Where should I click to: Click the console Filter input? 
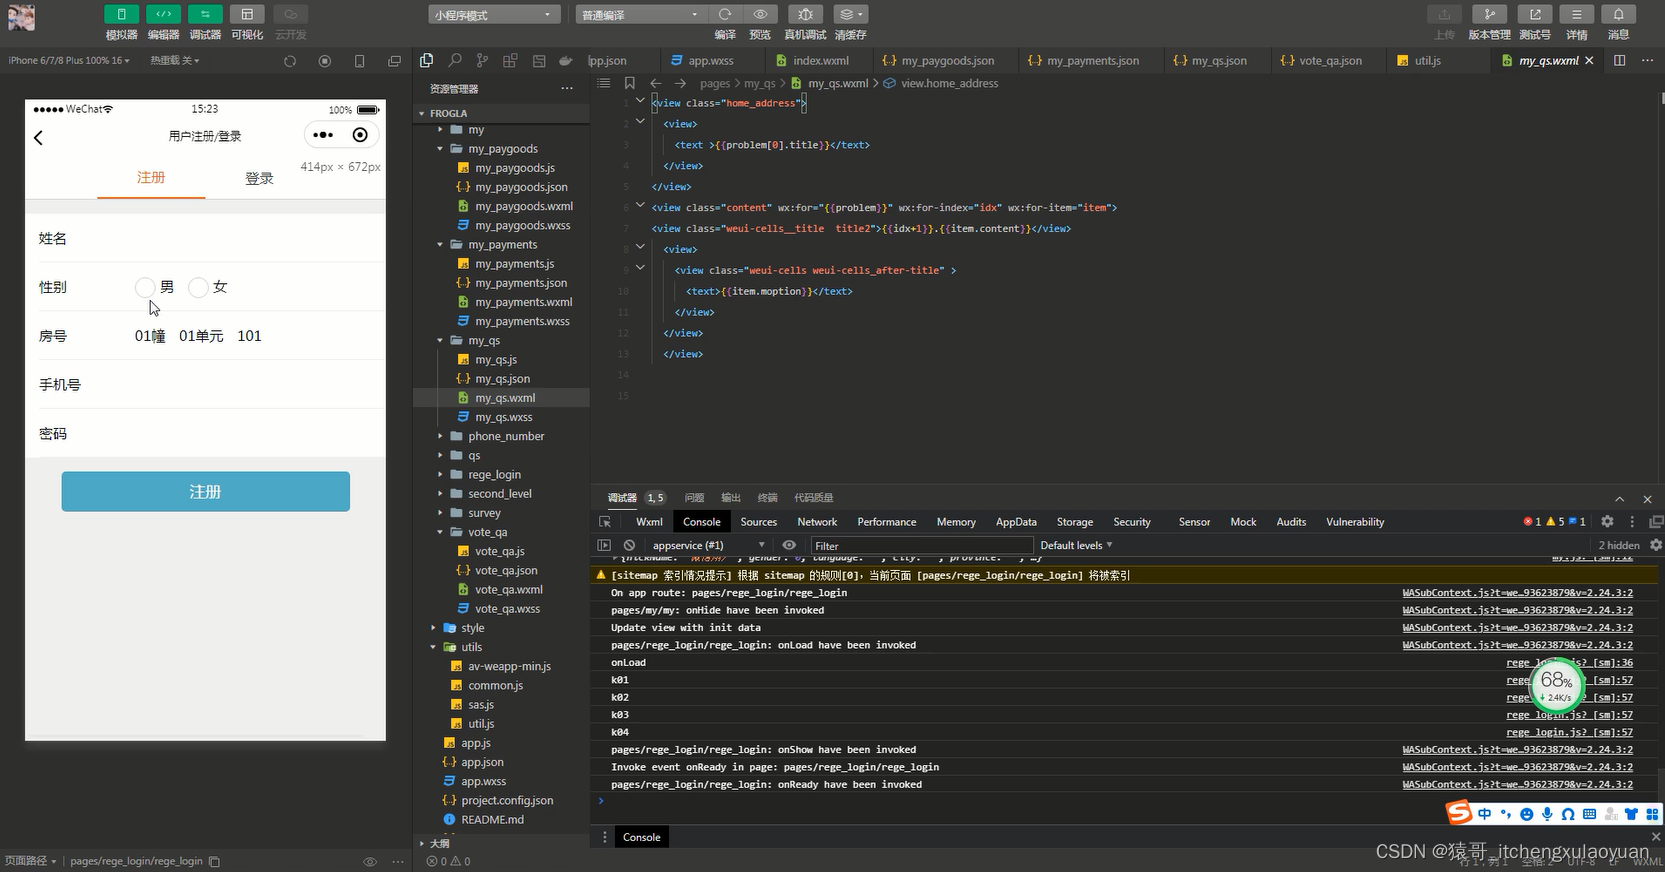coord(921,546)
